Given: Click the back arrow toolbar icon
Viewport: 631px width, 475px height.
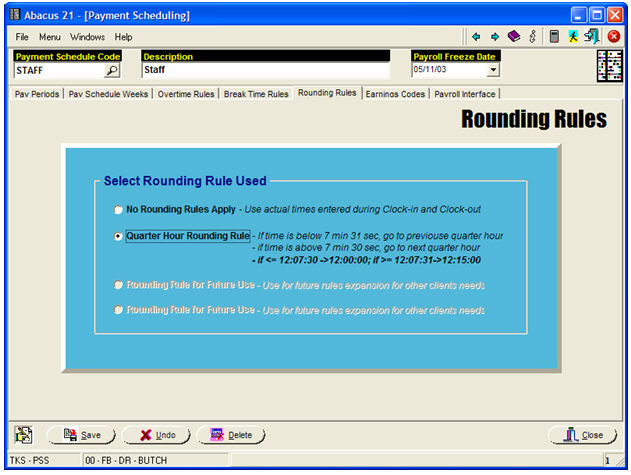Looking at the screenshot, I should [x=477, y=37].
